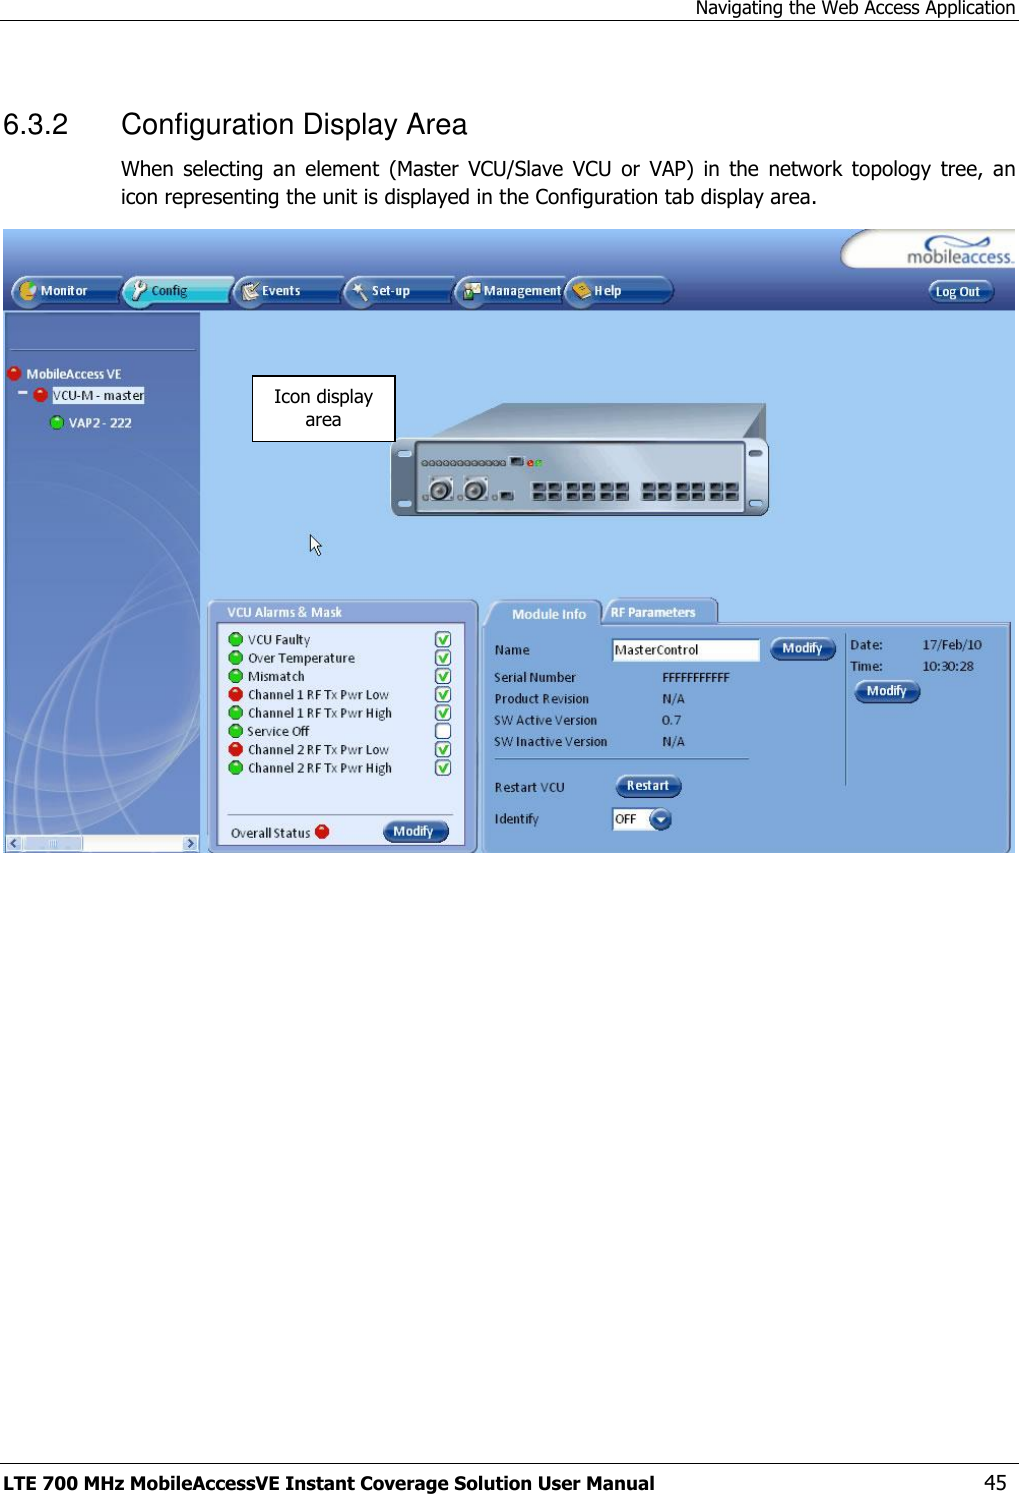Toggle the Mismatch mask checkbox
This screenshot has height=1494, width=1019.
[443, 676]
